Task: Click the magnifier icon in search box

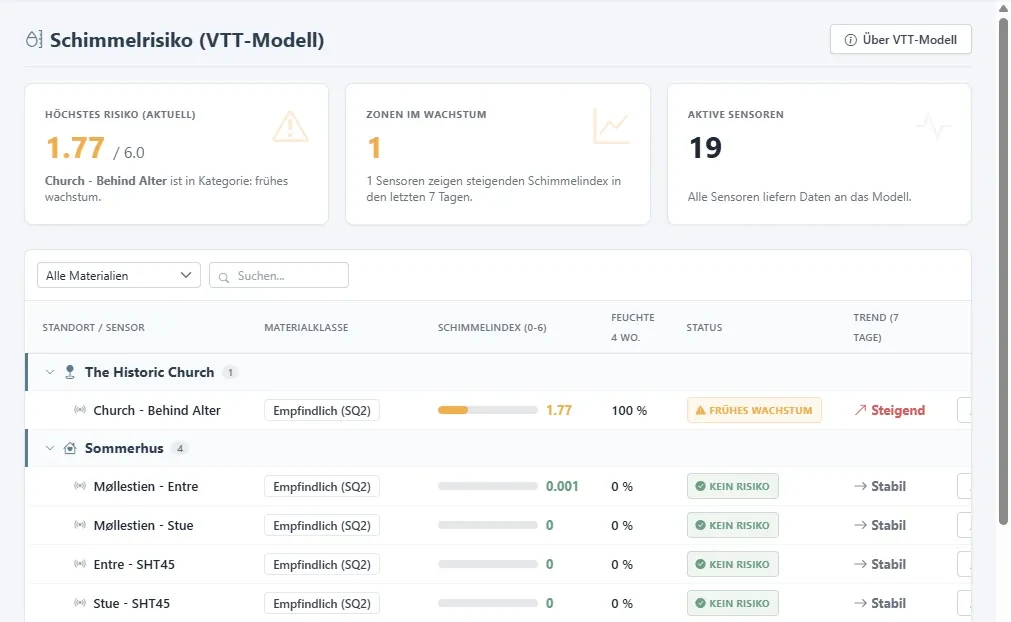Action: coord(224,277)
